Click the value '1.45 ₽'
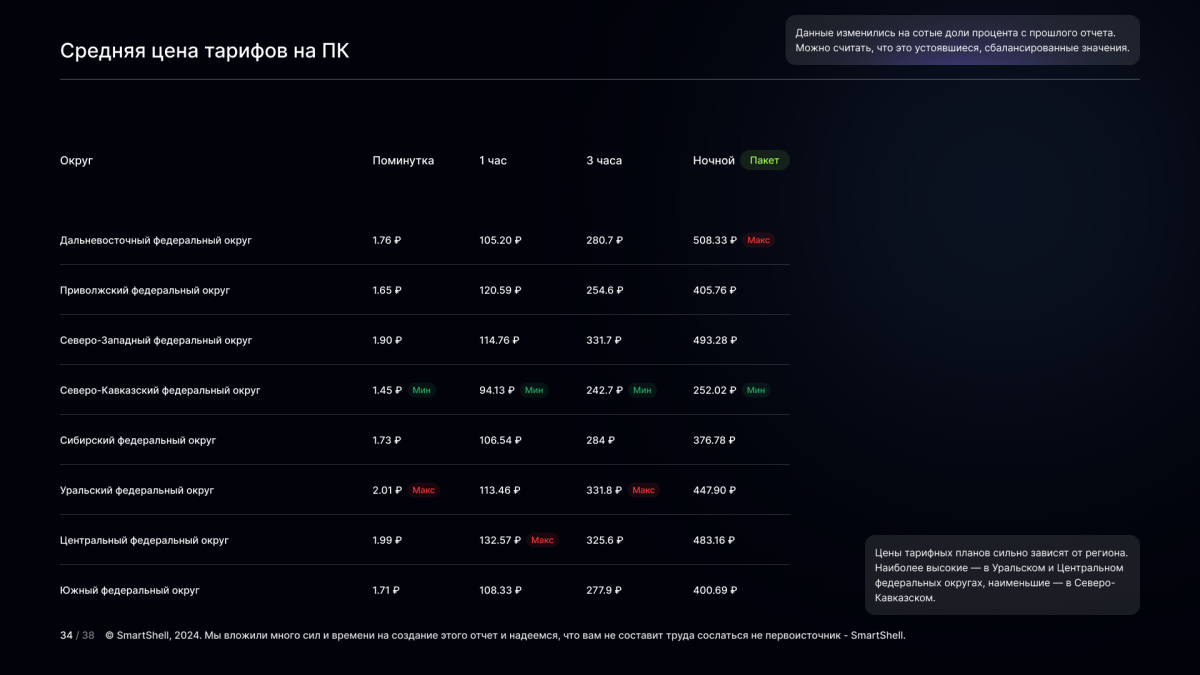This screenshot has height=675, width=1200. (x=387, y=391)
